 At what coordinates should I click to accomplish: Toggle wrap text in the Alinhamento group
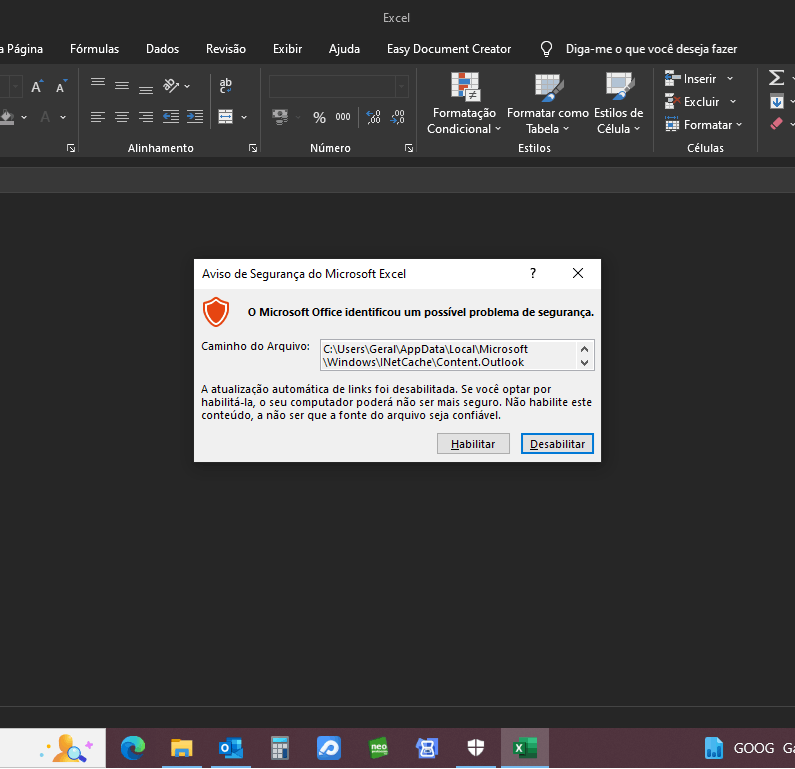point(226,85)
